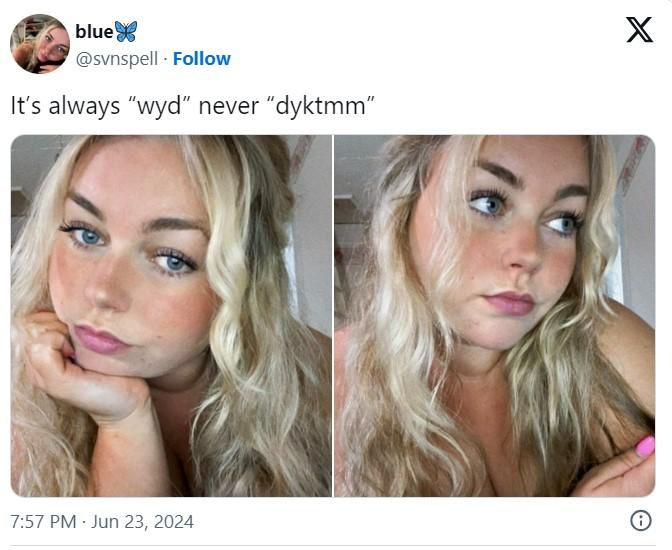Click the display name "blue"
Screen dimensions: 672x550
pyautogui.click(x=94, y=31)
